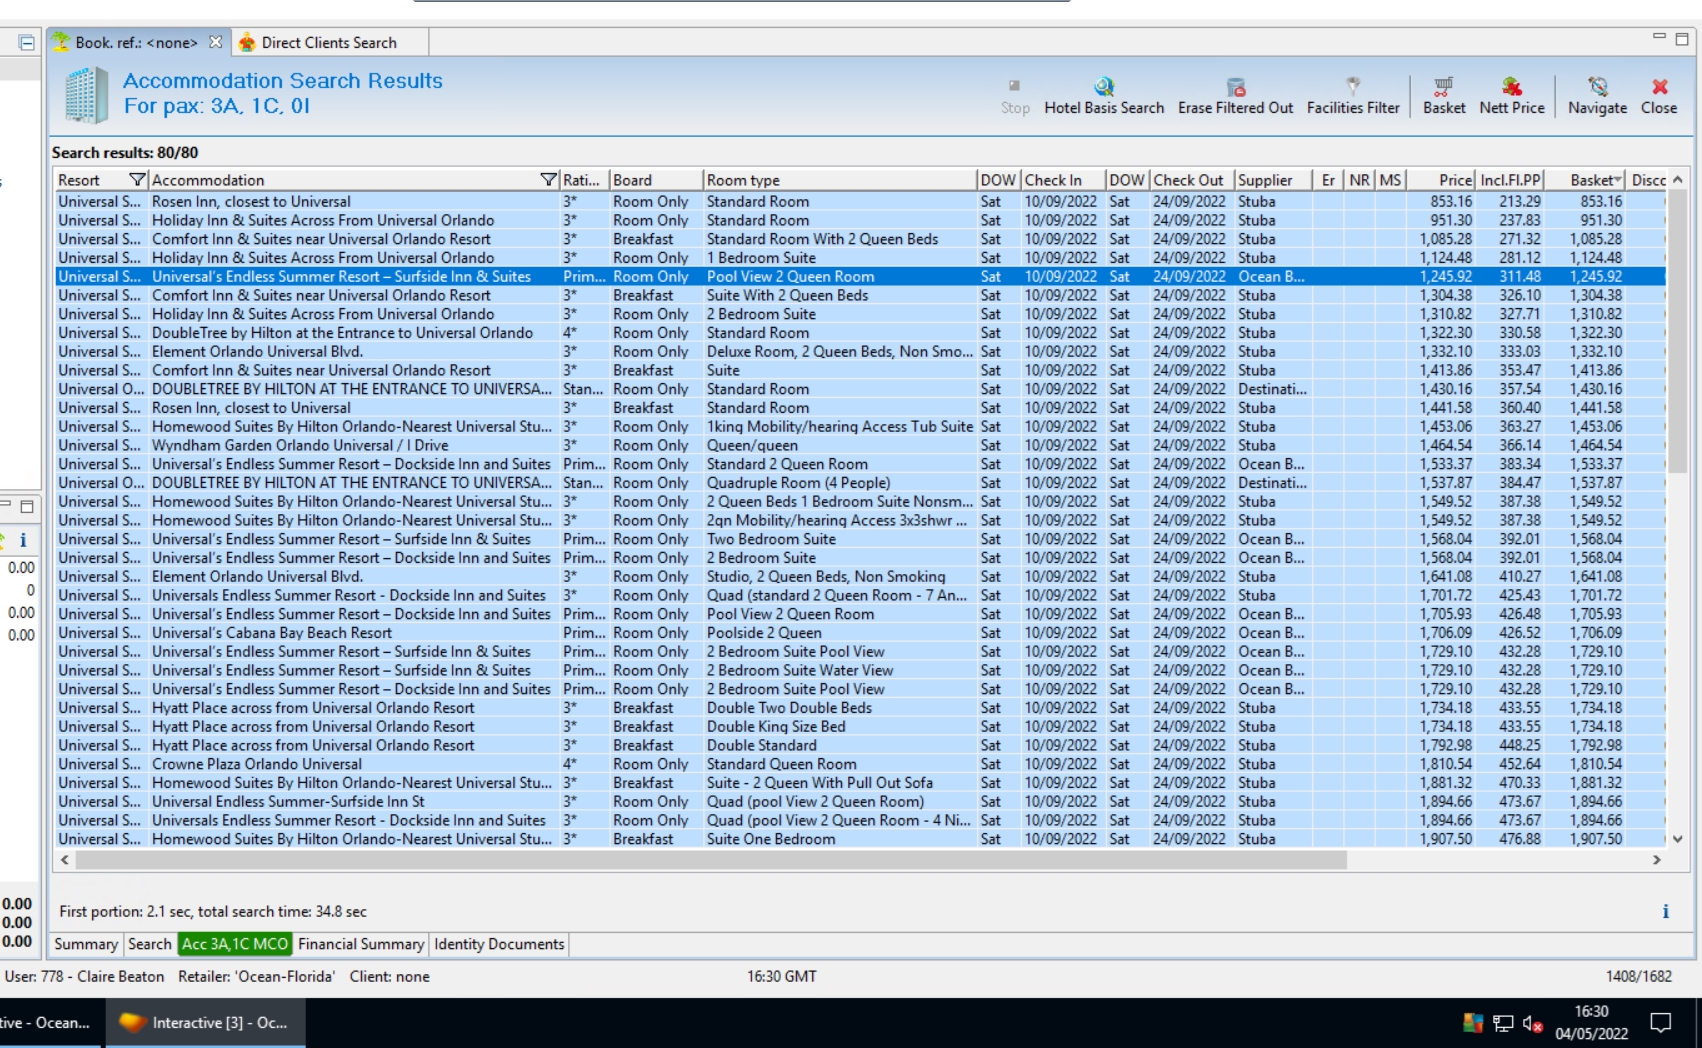Click the scroll down arrow of results
Screen dimensions: 1702x1048
point(1677,839)
